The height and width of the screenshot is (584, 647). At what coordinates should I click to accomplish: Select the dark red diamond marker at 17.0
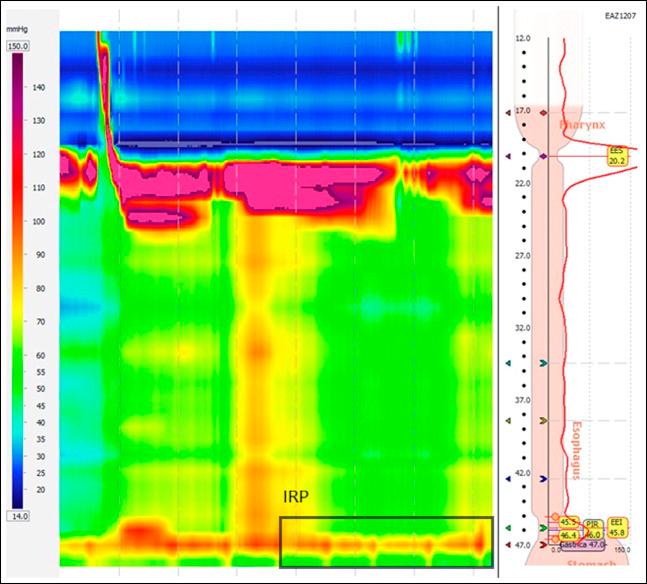(544, 113)
